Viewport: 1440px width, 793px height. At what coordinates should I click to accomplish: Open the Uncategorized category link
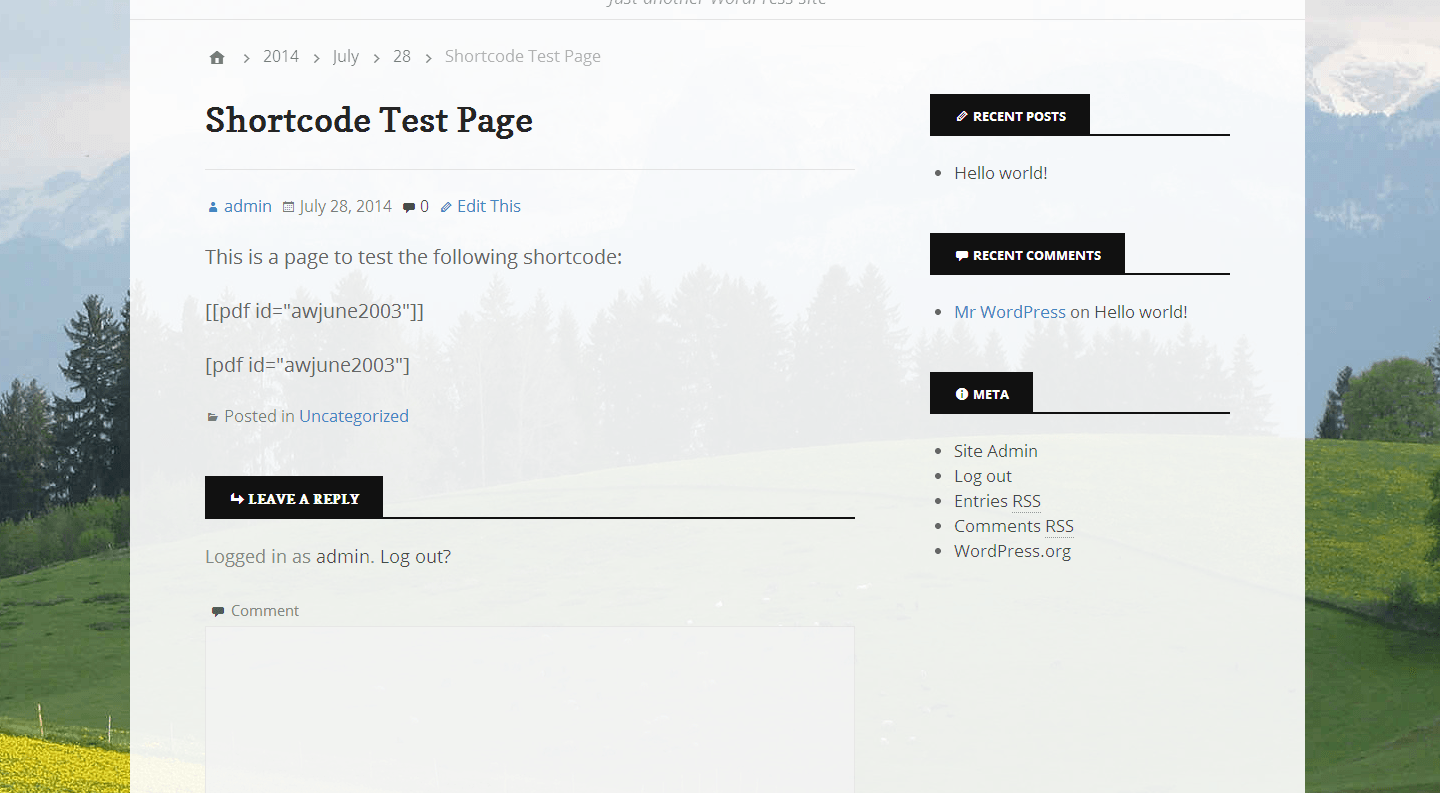coord(354,416)
